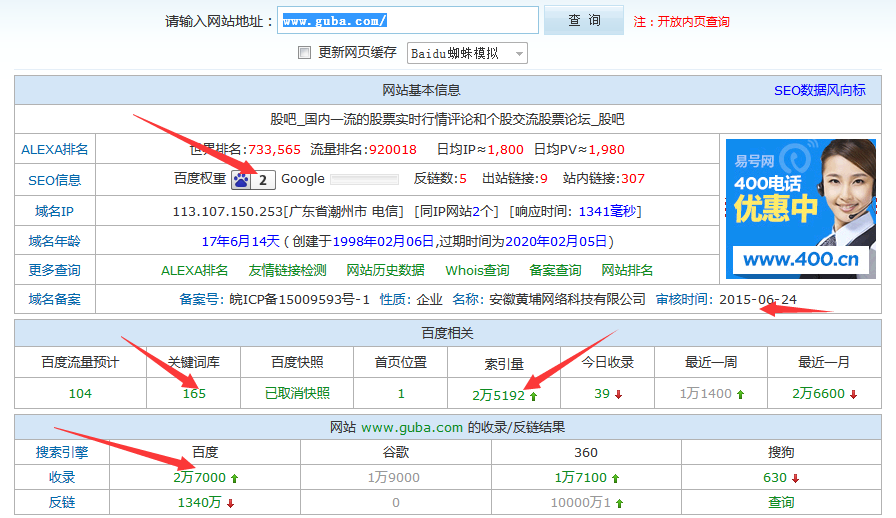Click 360 收录 value 1万7100
Viewport: 896px width, 518px height.
point(581,477)
